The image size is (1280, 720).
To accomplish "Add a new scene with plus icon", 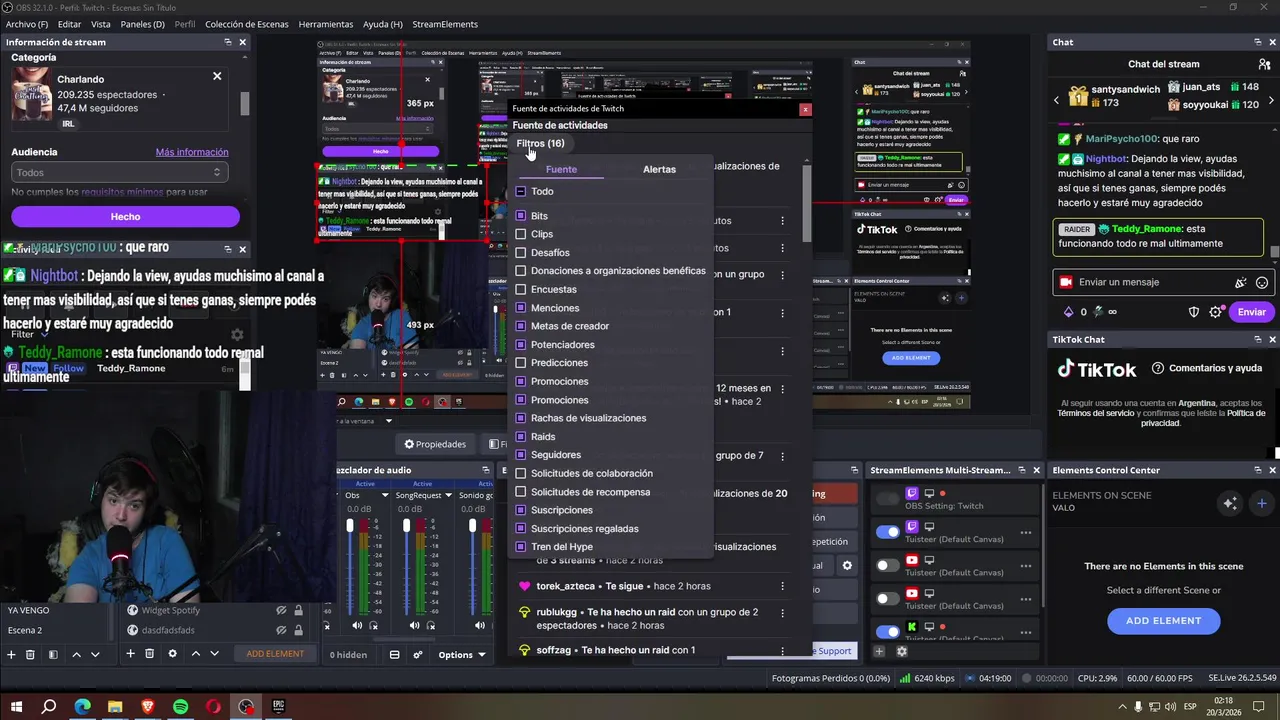I will (x=11, y=654).
